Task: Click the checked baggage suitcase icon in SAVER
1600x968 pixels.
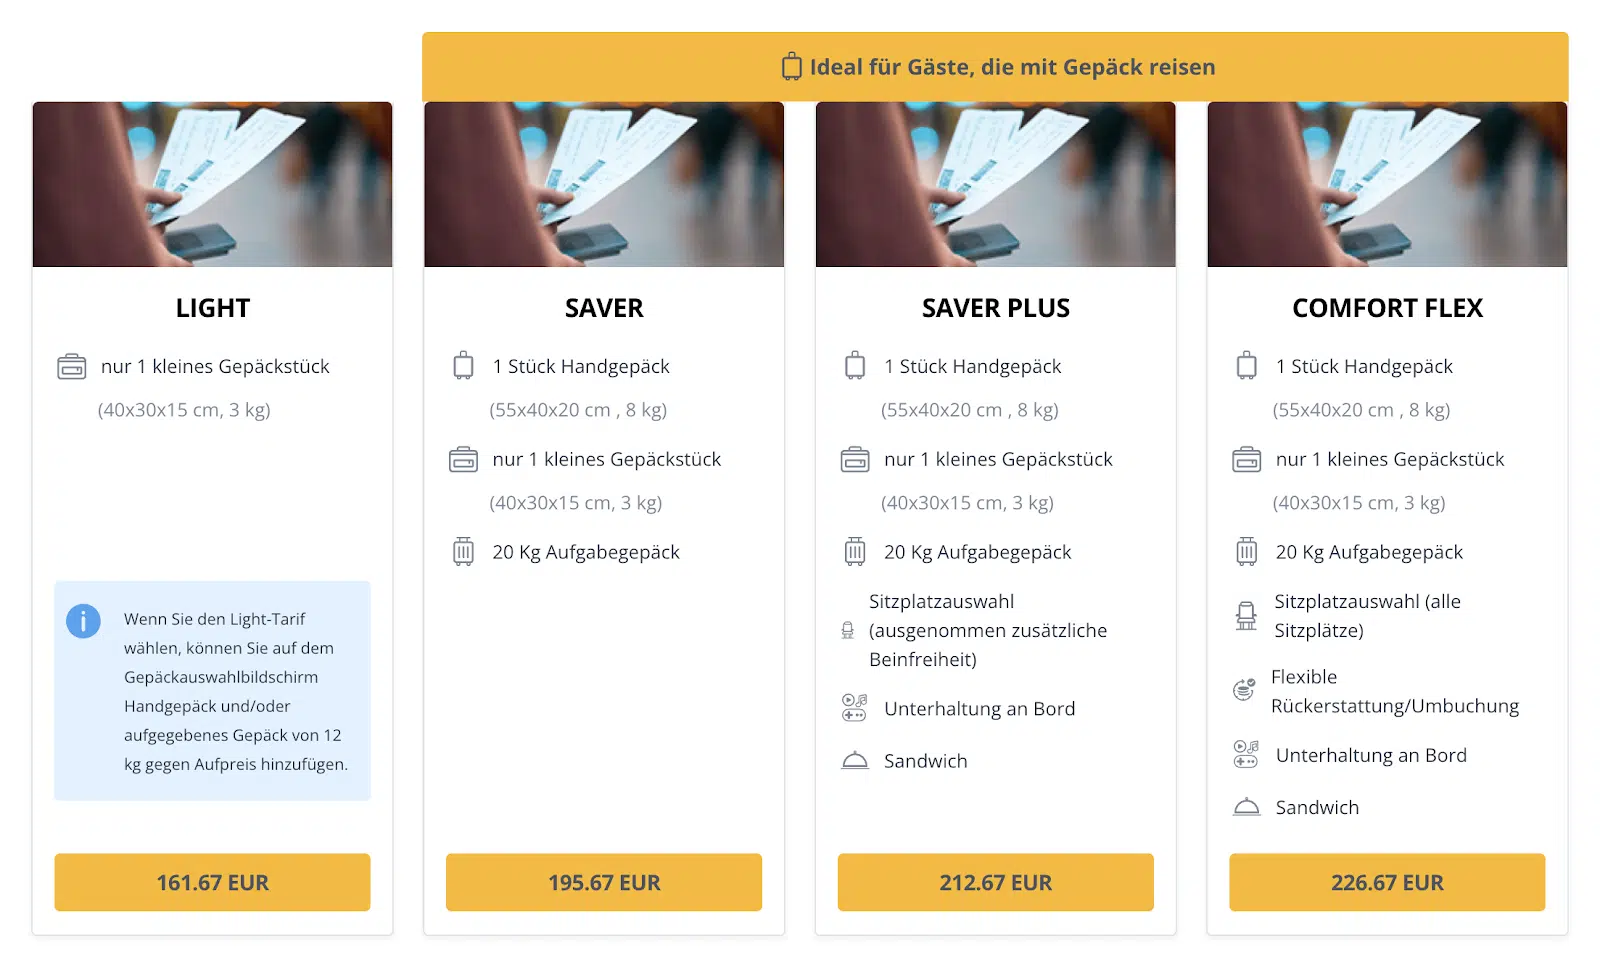Action: click(x=463, y=551)
